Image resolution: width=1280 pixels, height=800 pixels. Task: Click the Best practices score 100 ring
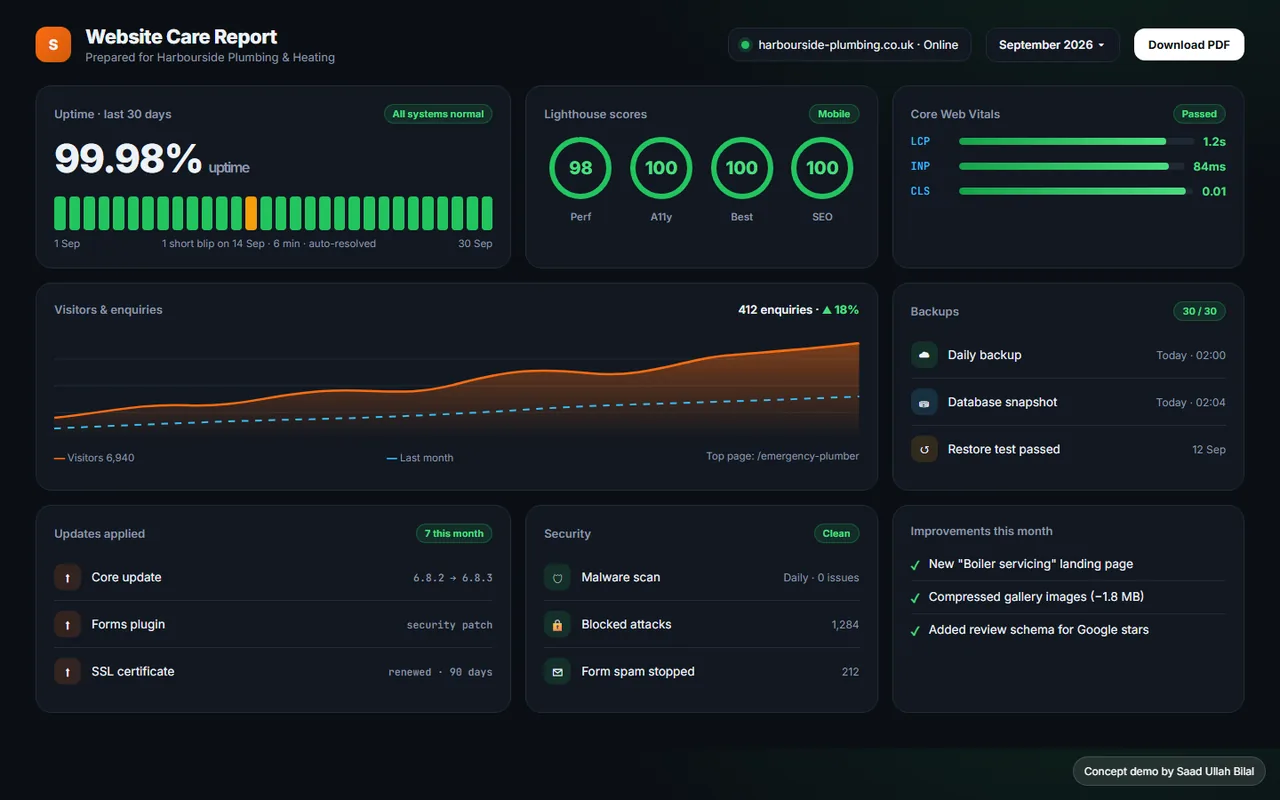point(741,168)
